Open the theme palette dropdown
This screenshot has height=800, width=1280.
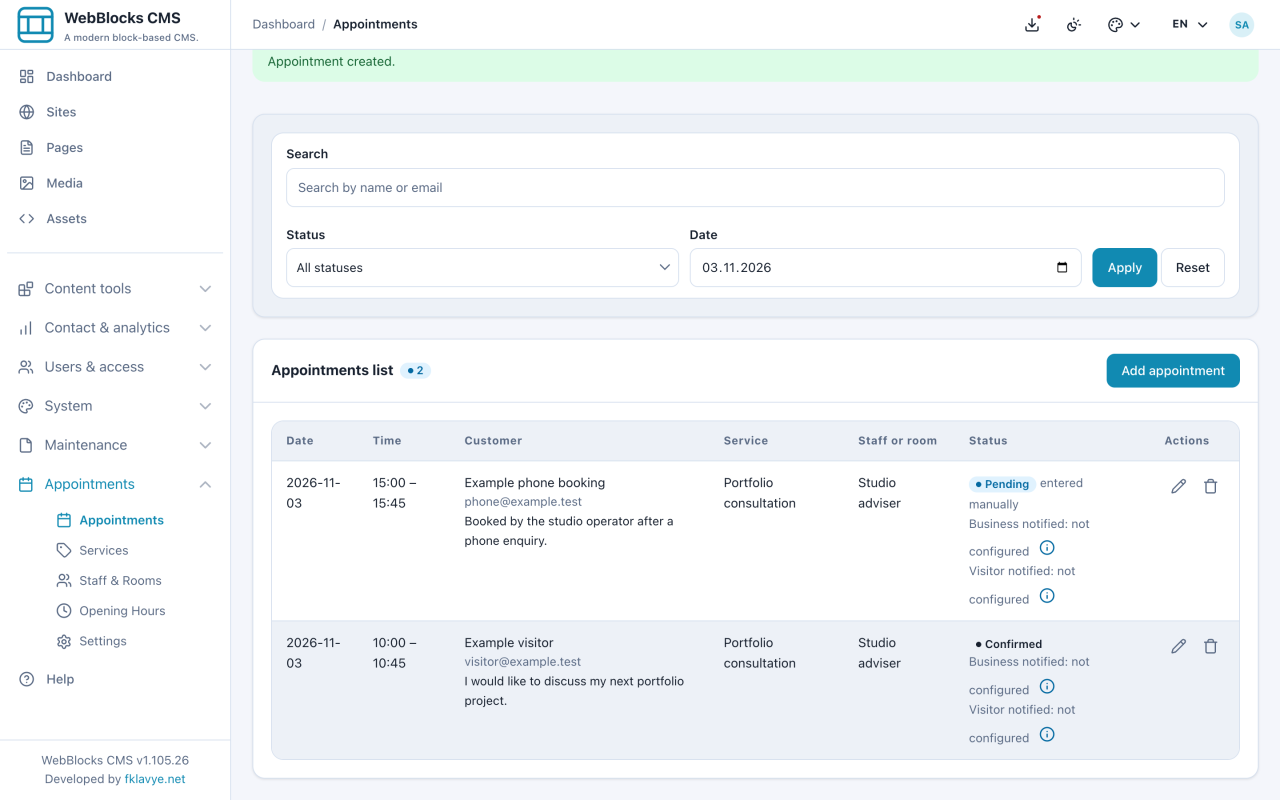tap(1124, 25)
